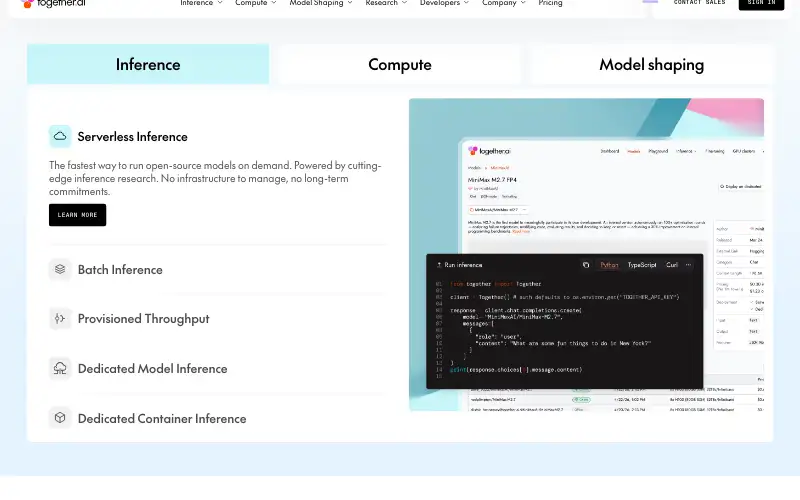This screenshot has width=800, height=500.
Task: Click the Learn More button
Action: pyautogui.click(x=78, y=215)
